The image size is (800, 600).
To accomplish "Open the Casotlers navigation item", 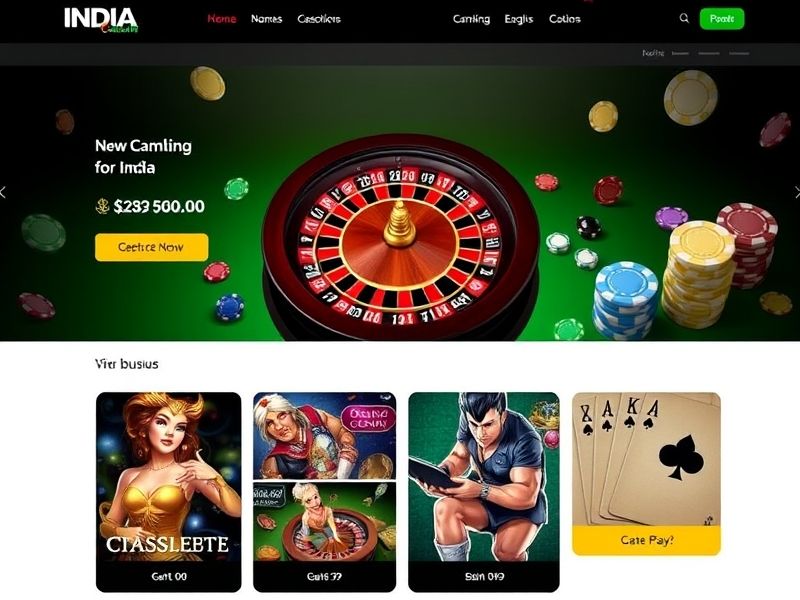I will pyautogui.click(x=319, y=19).
